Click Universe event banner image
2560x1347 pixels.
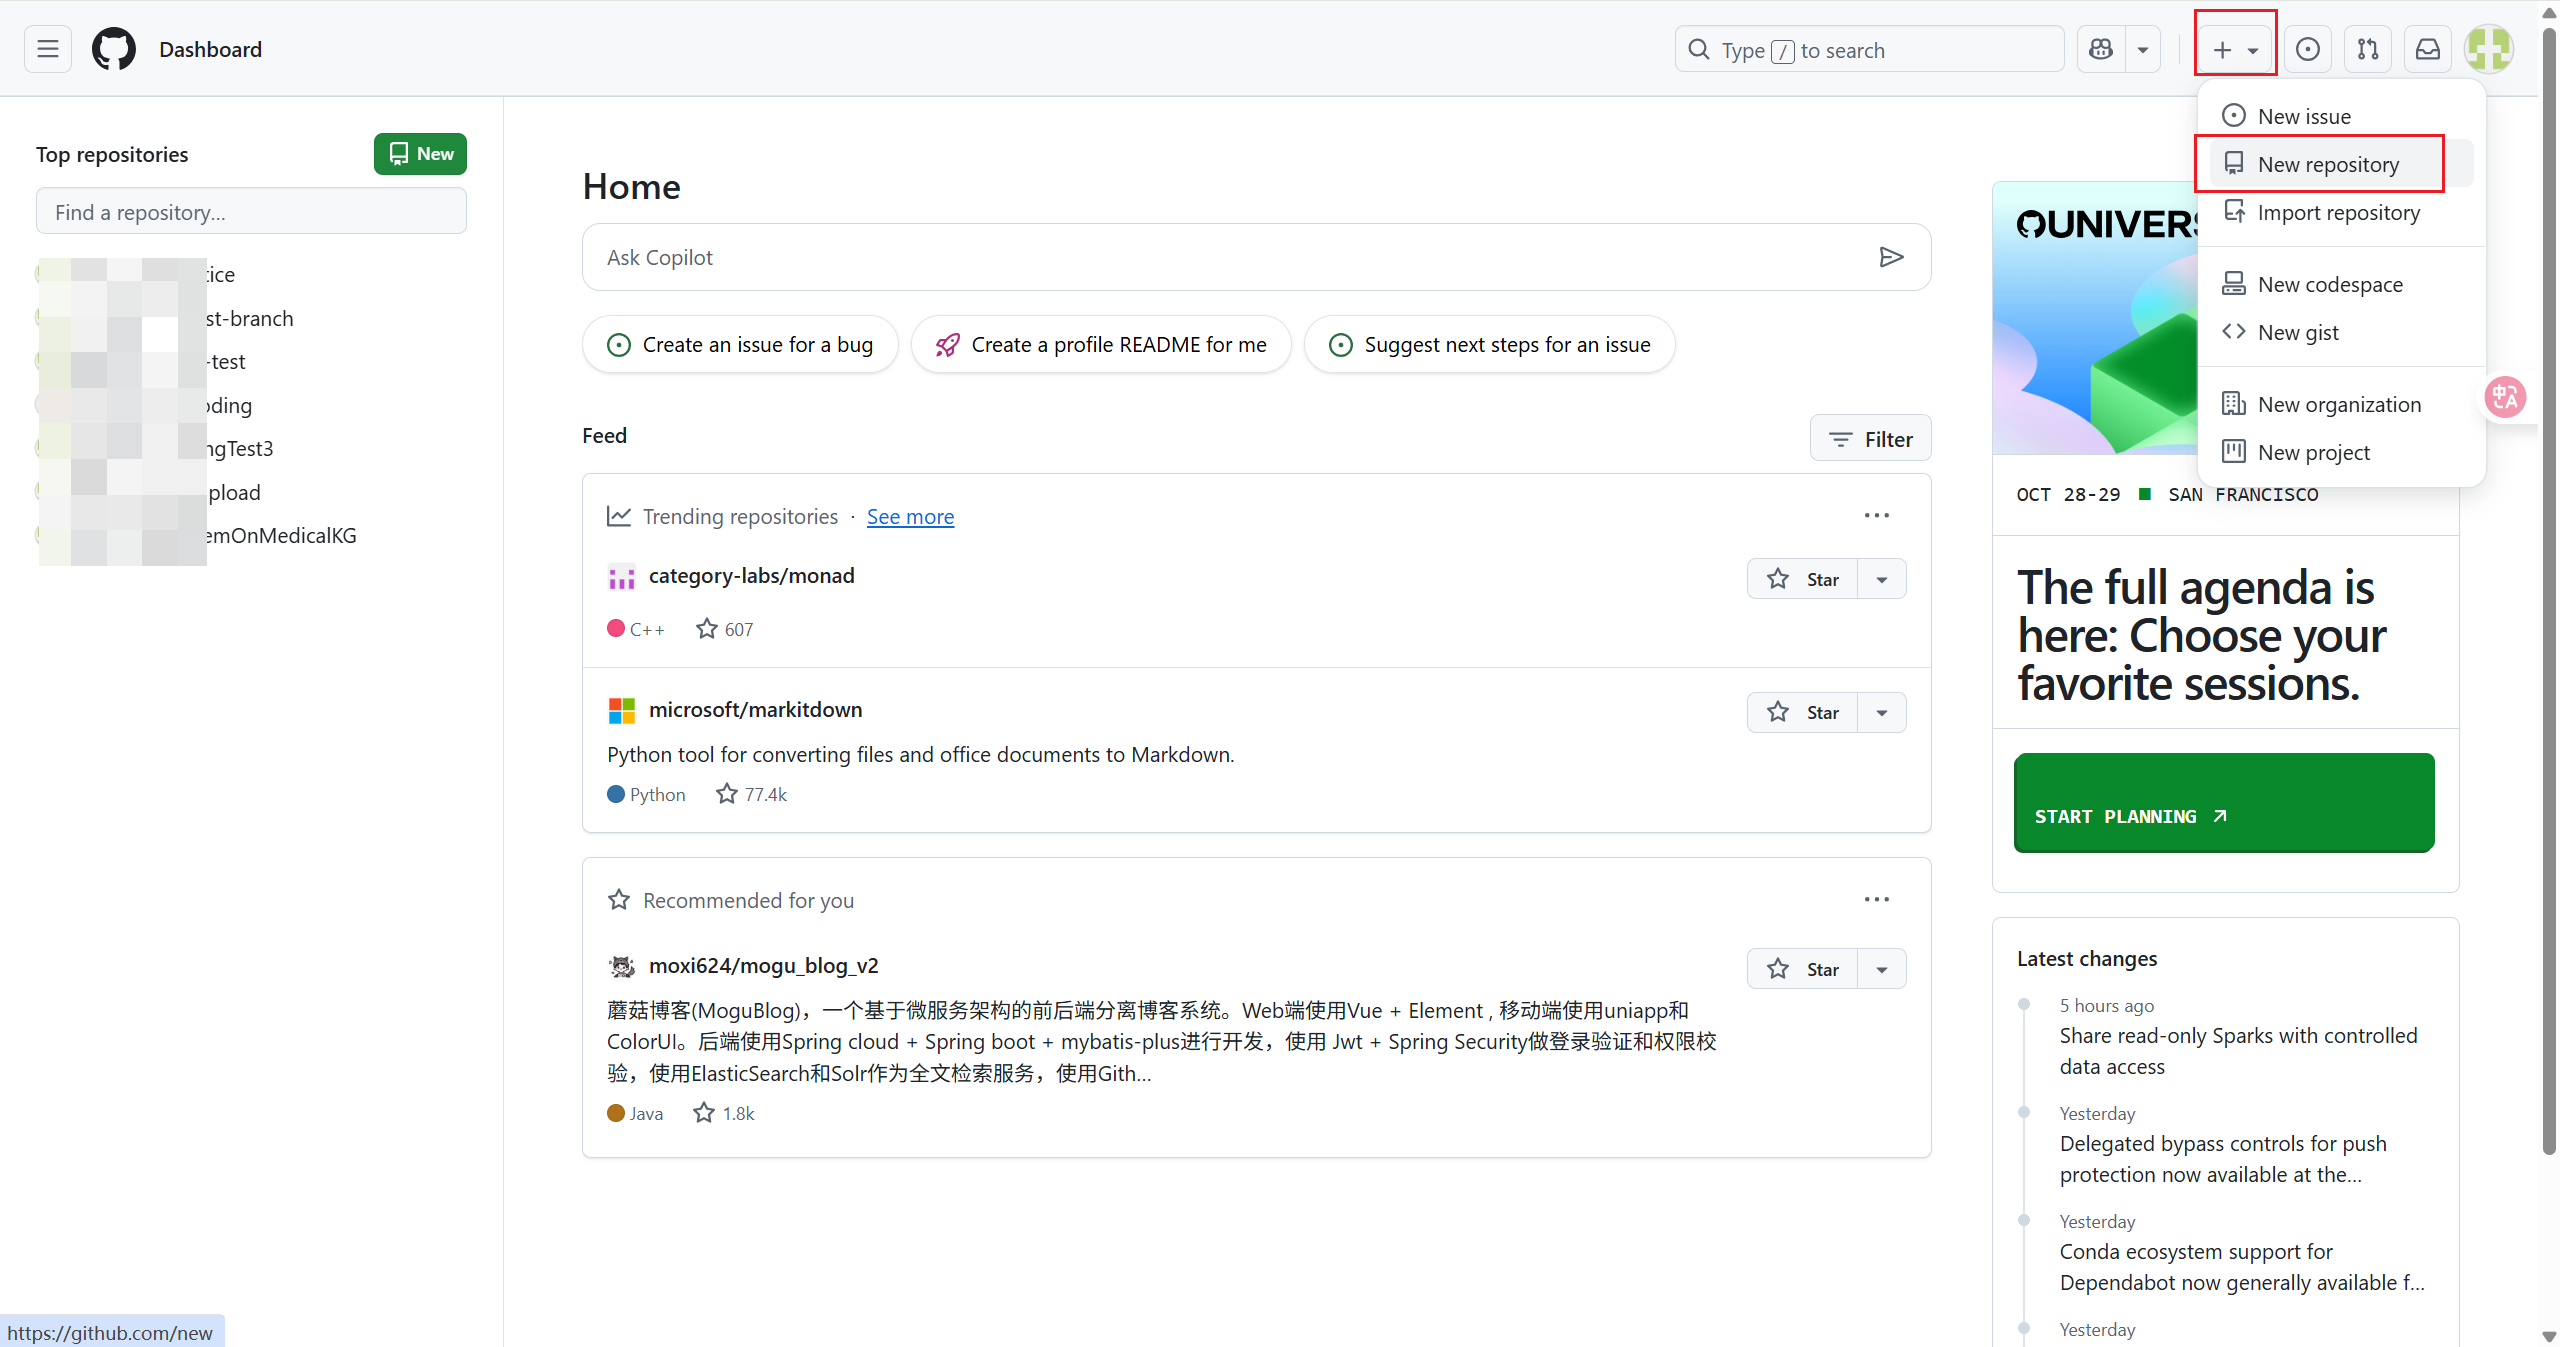pyautogui.click(x=2095, y=318)
